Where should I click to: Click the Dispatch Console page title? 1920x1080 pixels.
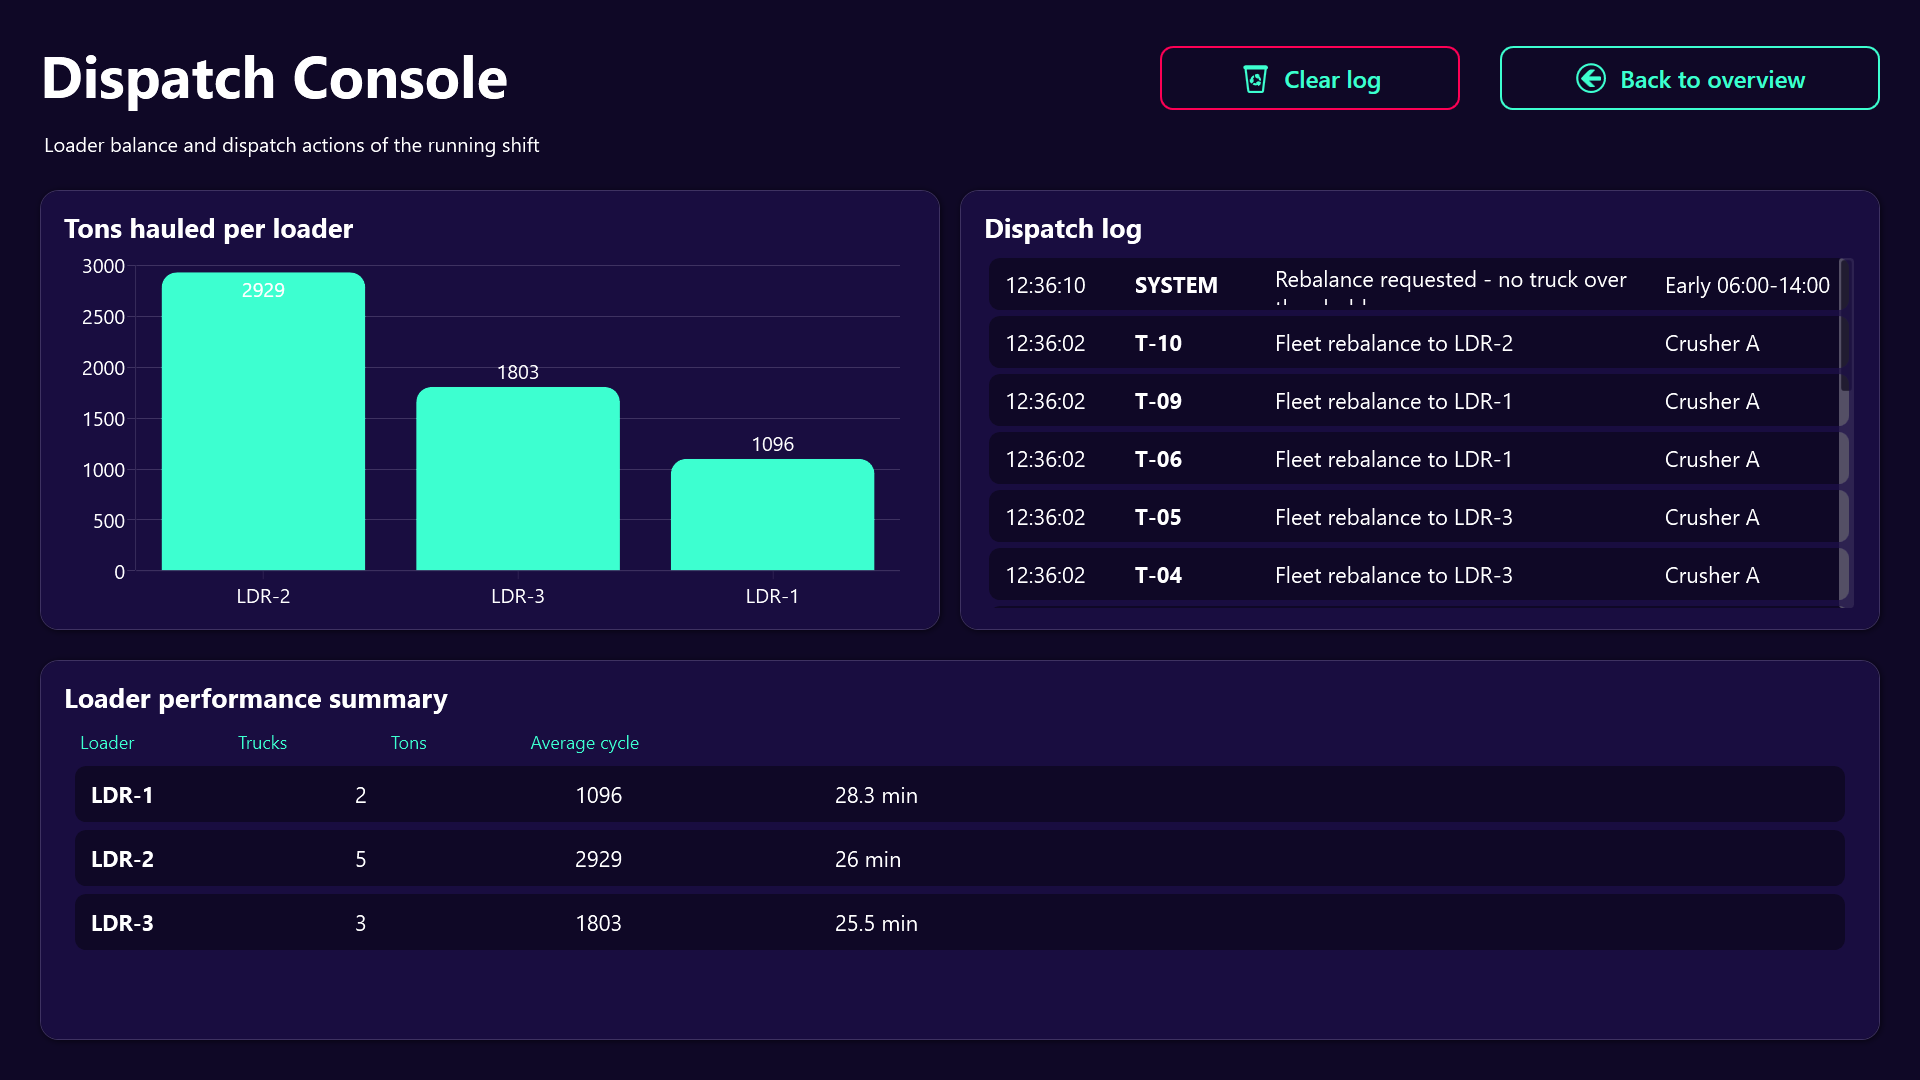274,78
